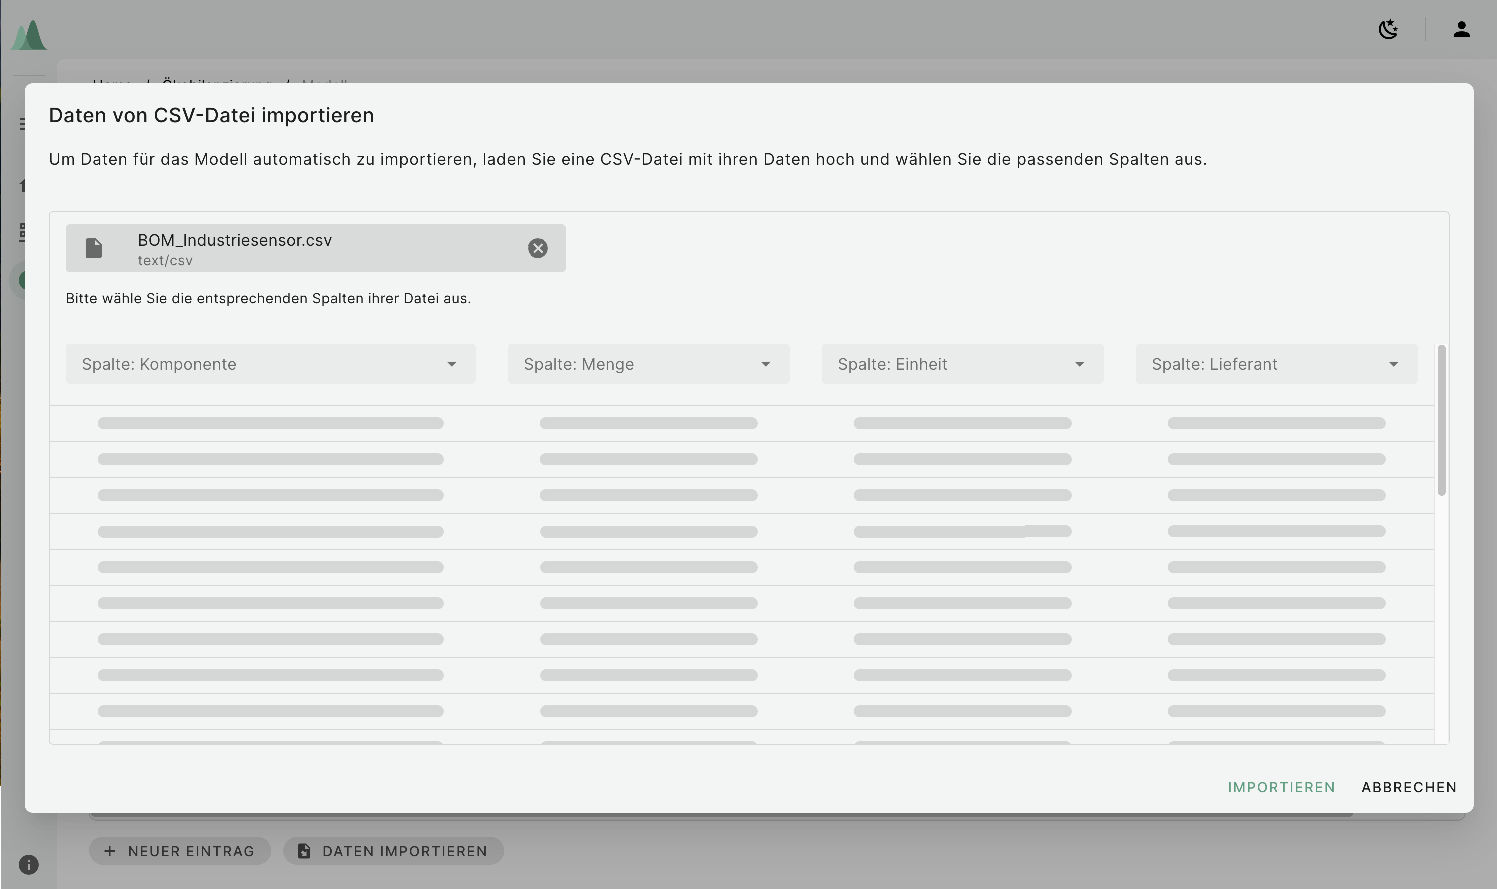The width and height of the screenshot is (1497, 889).
Task: Remove the uploaded BOM_Industriesensor.csv file
Action: coord(538,248)
